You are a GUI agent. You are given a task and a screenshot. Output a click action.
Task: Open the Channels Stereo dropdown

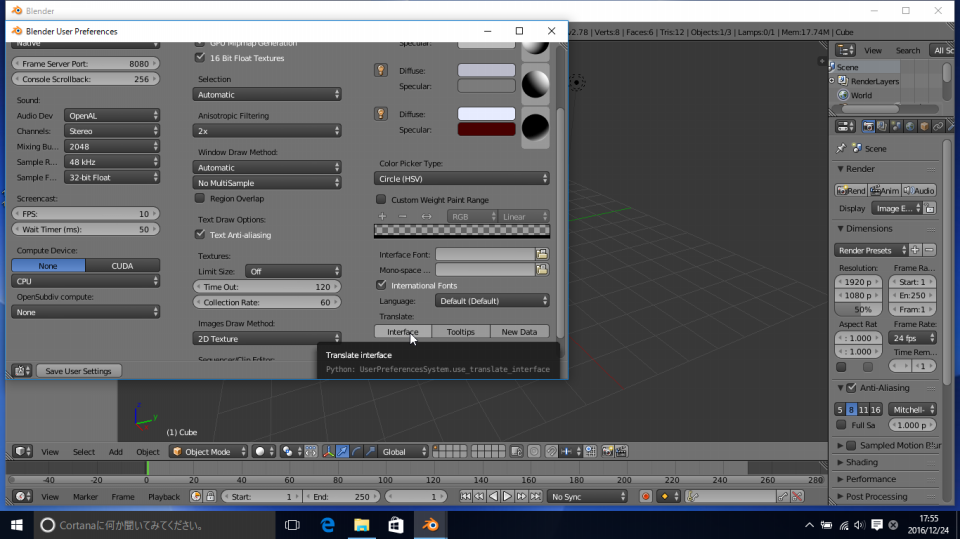tap(112, 131)
